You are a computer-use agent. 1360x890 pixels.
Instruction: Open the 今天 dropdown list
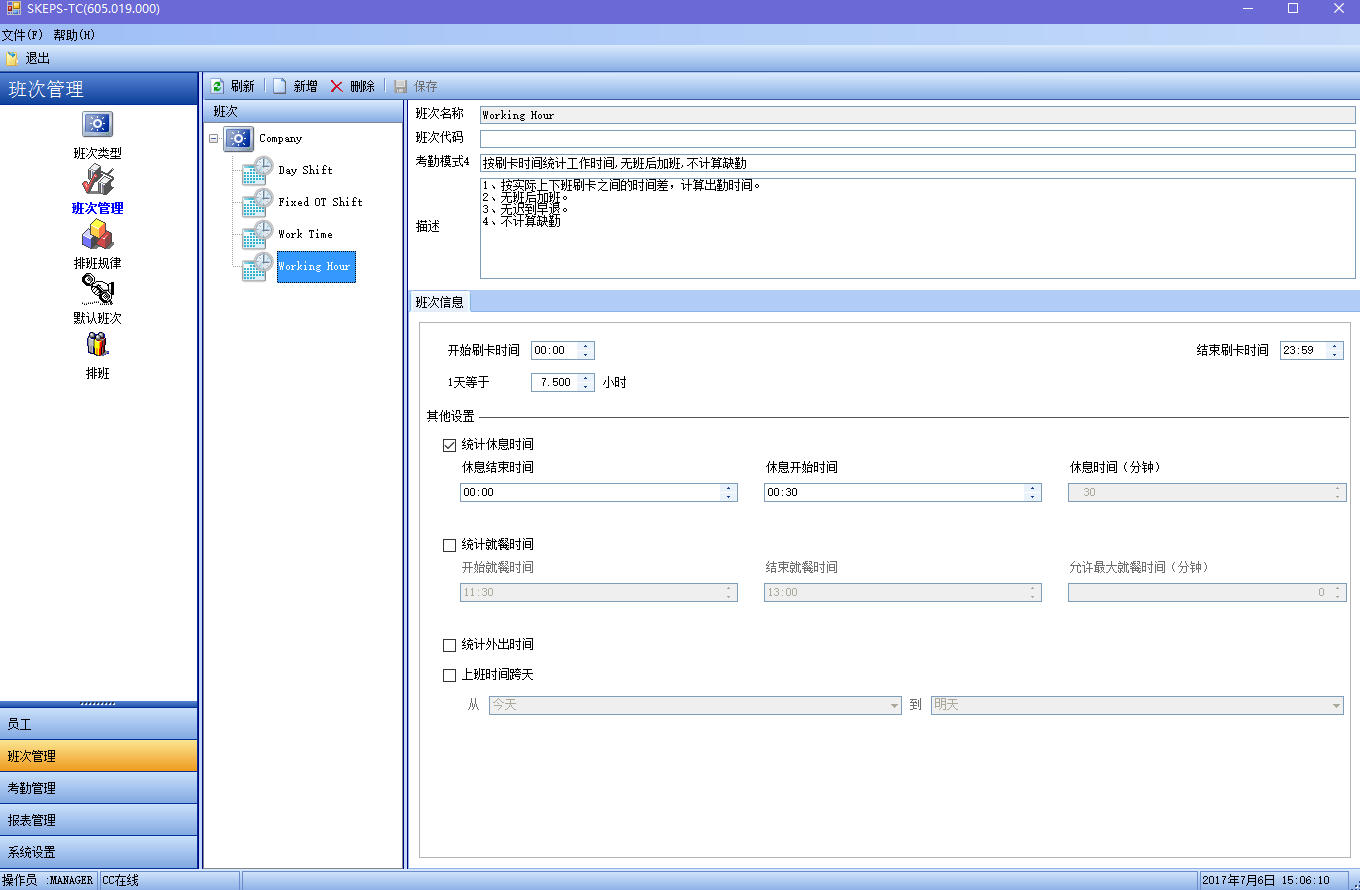tap(895, 706)
